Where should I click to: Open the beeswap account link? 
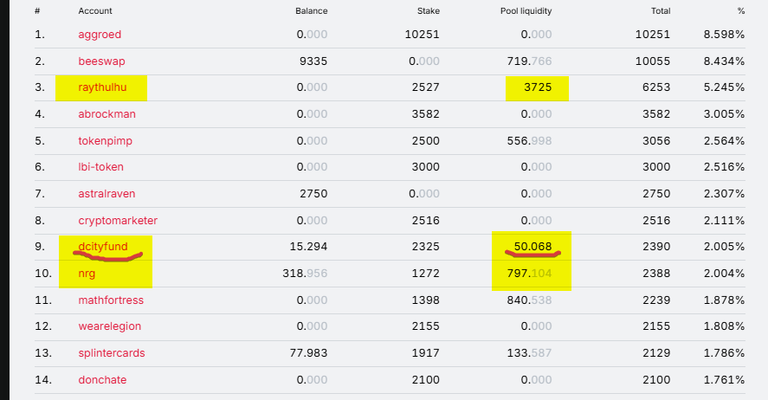[101, 61]
